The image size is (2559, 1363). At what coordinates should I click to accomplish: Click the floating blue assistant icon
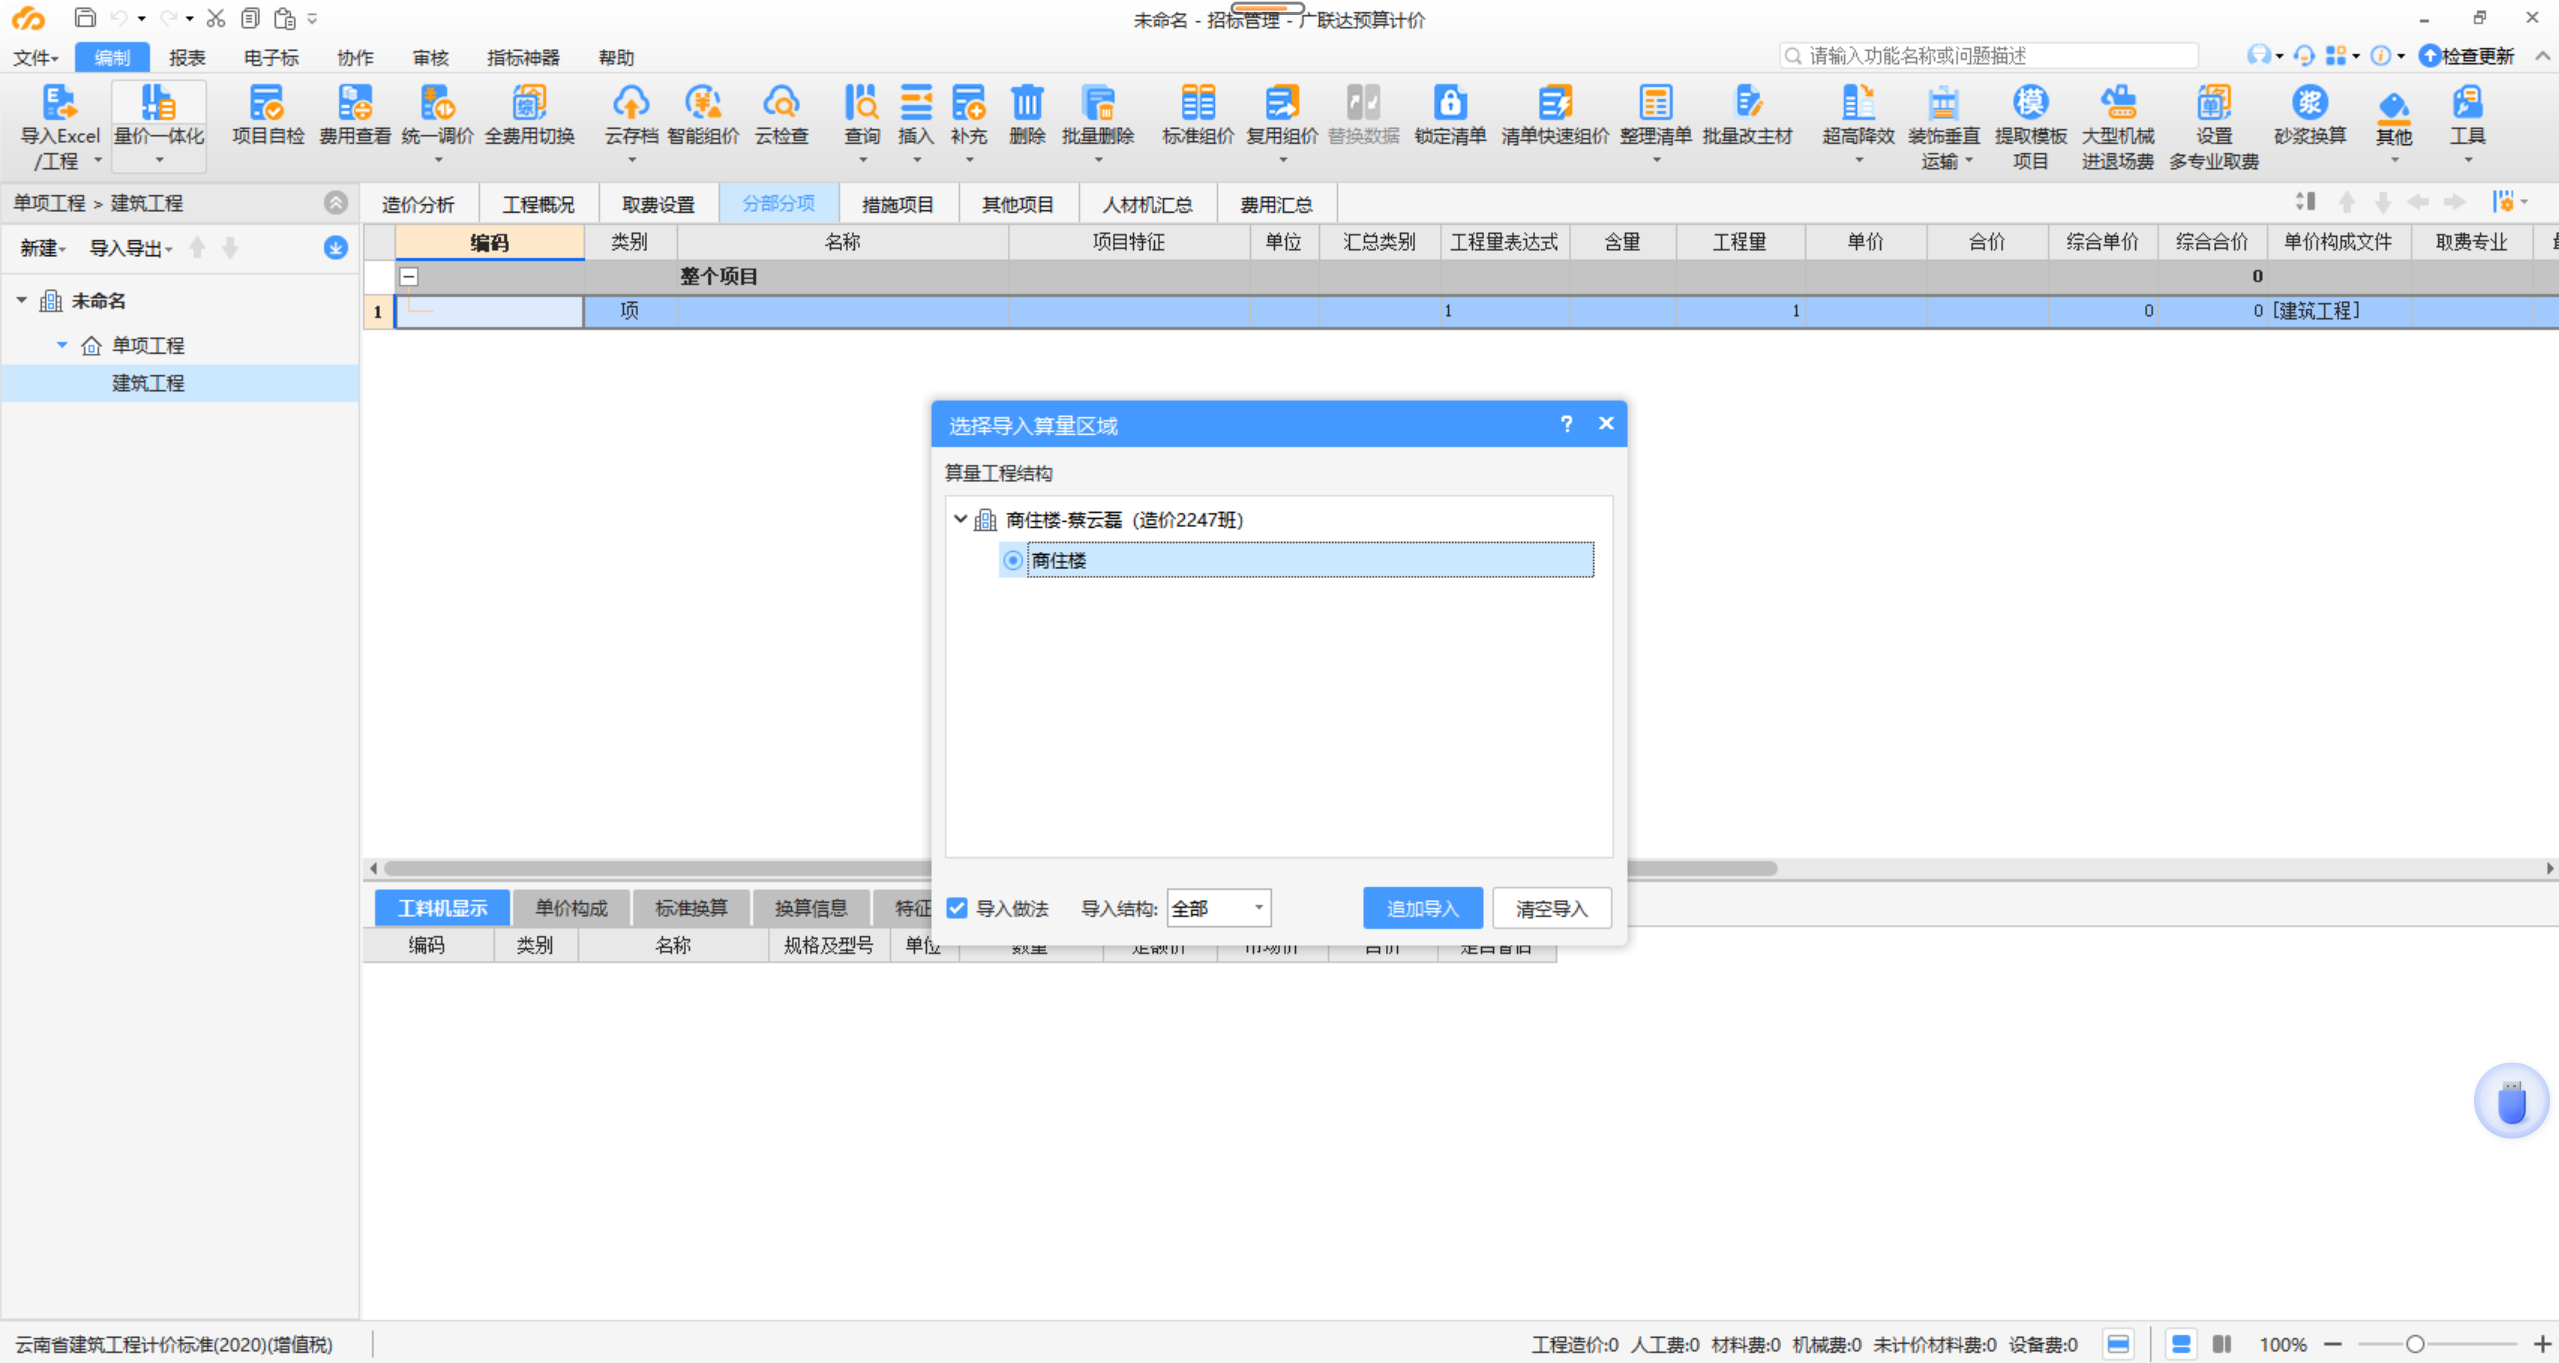(2510, 1100)
